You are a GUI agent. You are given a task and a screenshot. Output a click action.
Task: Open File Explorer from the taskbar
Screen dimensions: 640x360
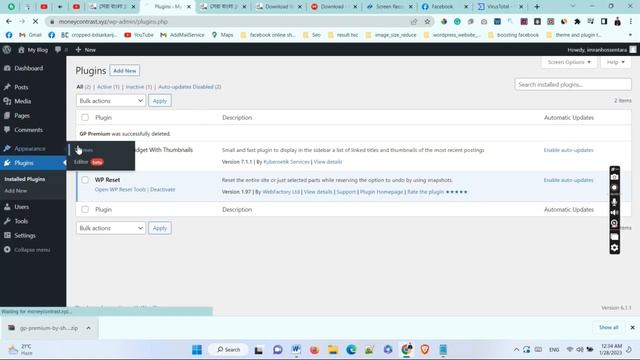click(333, 350)
